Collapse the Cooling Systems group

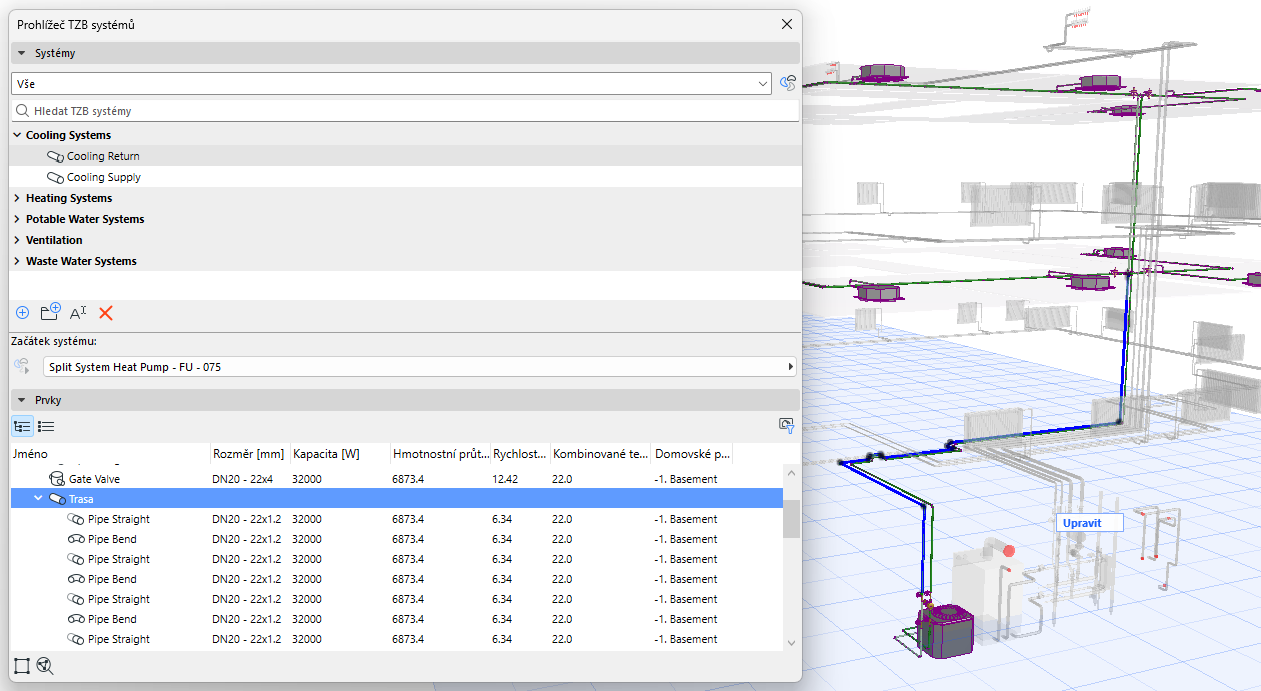point(17,135)
